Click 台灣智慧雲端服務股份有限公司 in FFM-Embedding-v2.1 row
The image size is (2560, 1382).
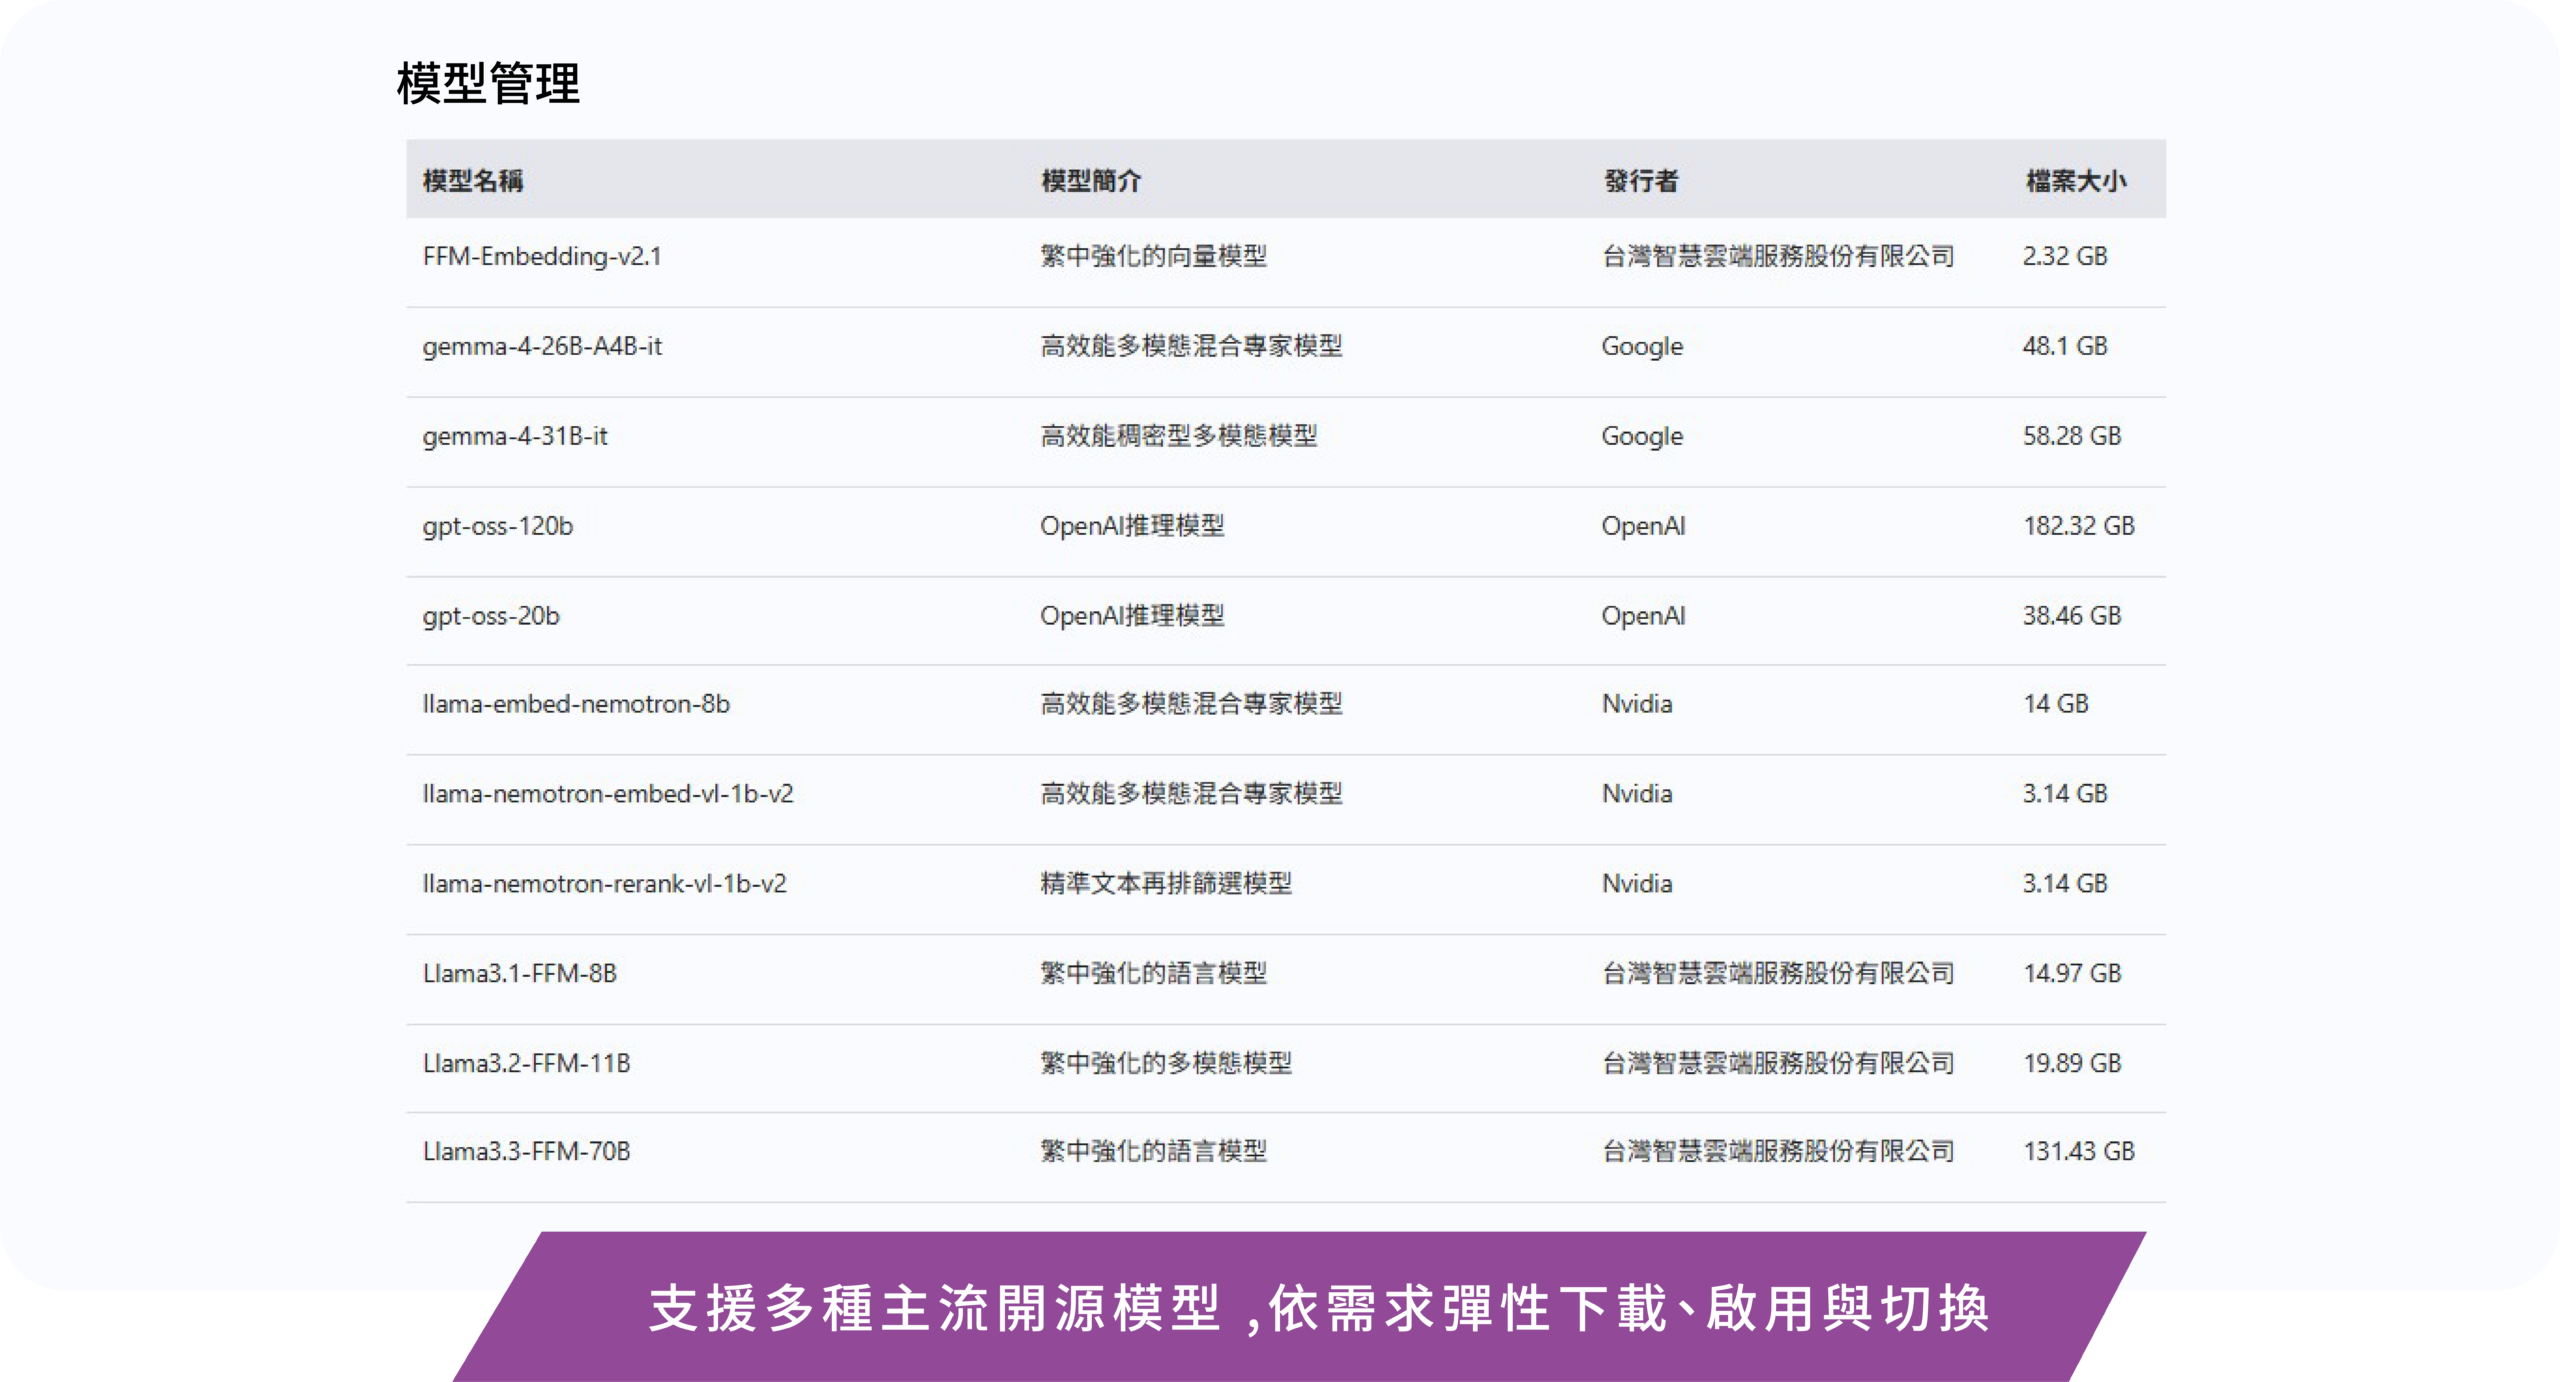[1778, 256]
